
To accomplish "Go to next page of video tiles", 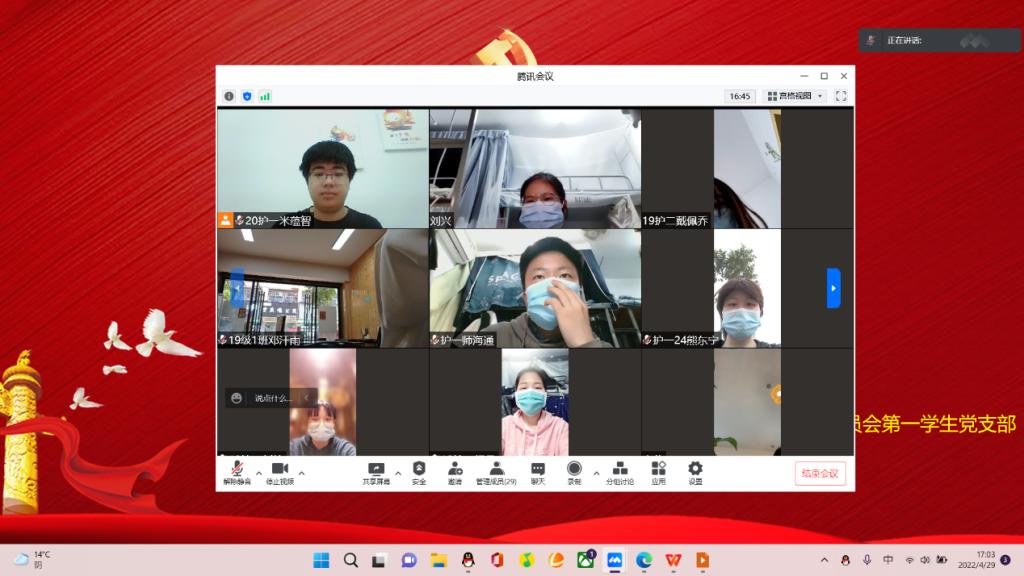I will (833, 288).
